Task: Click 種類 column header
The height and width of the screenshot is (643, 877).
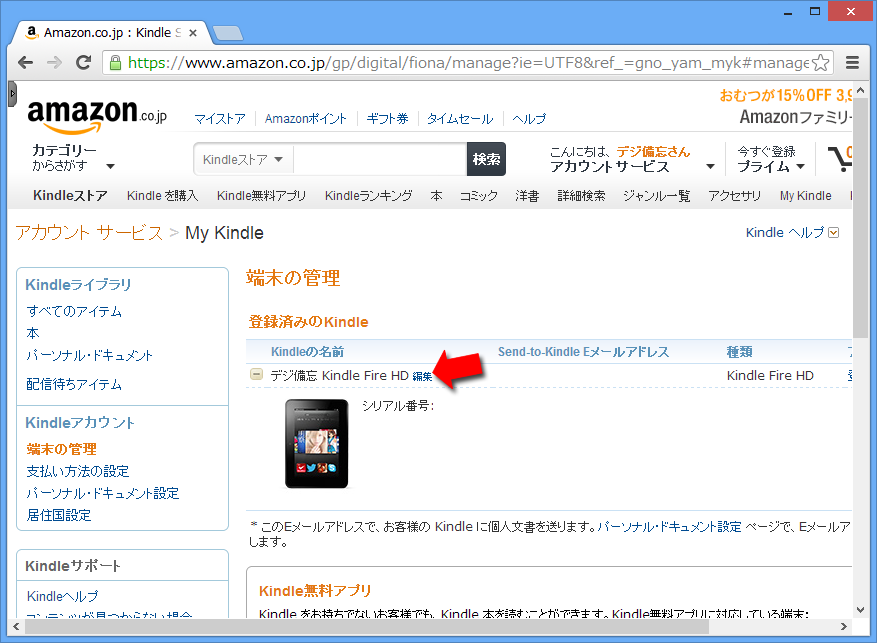Action: [739, 352]
